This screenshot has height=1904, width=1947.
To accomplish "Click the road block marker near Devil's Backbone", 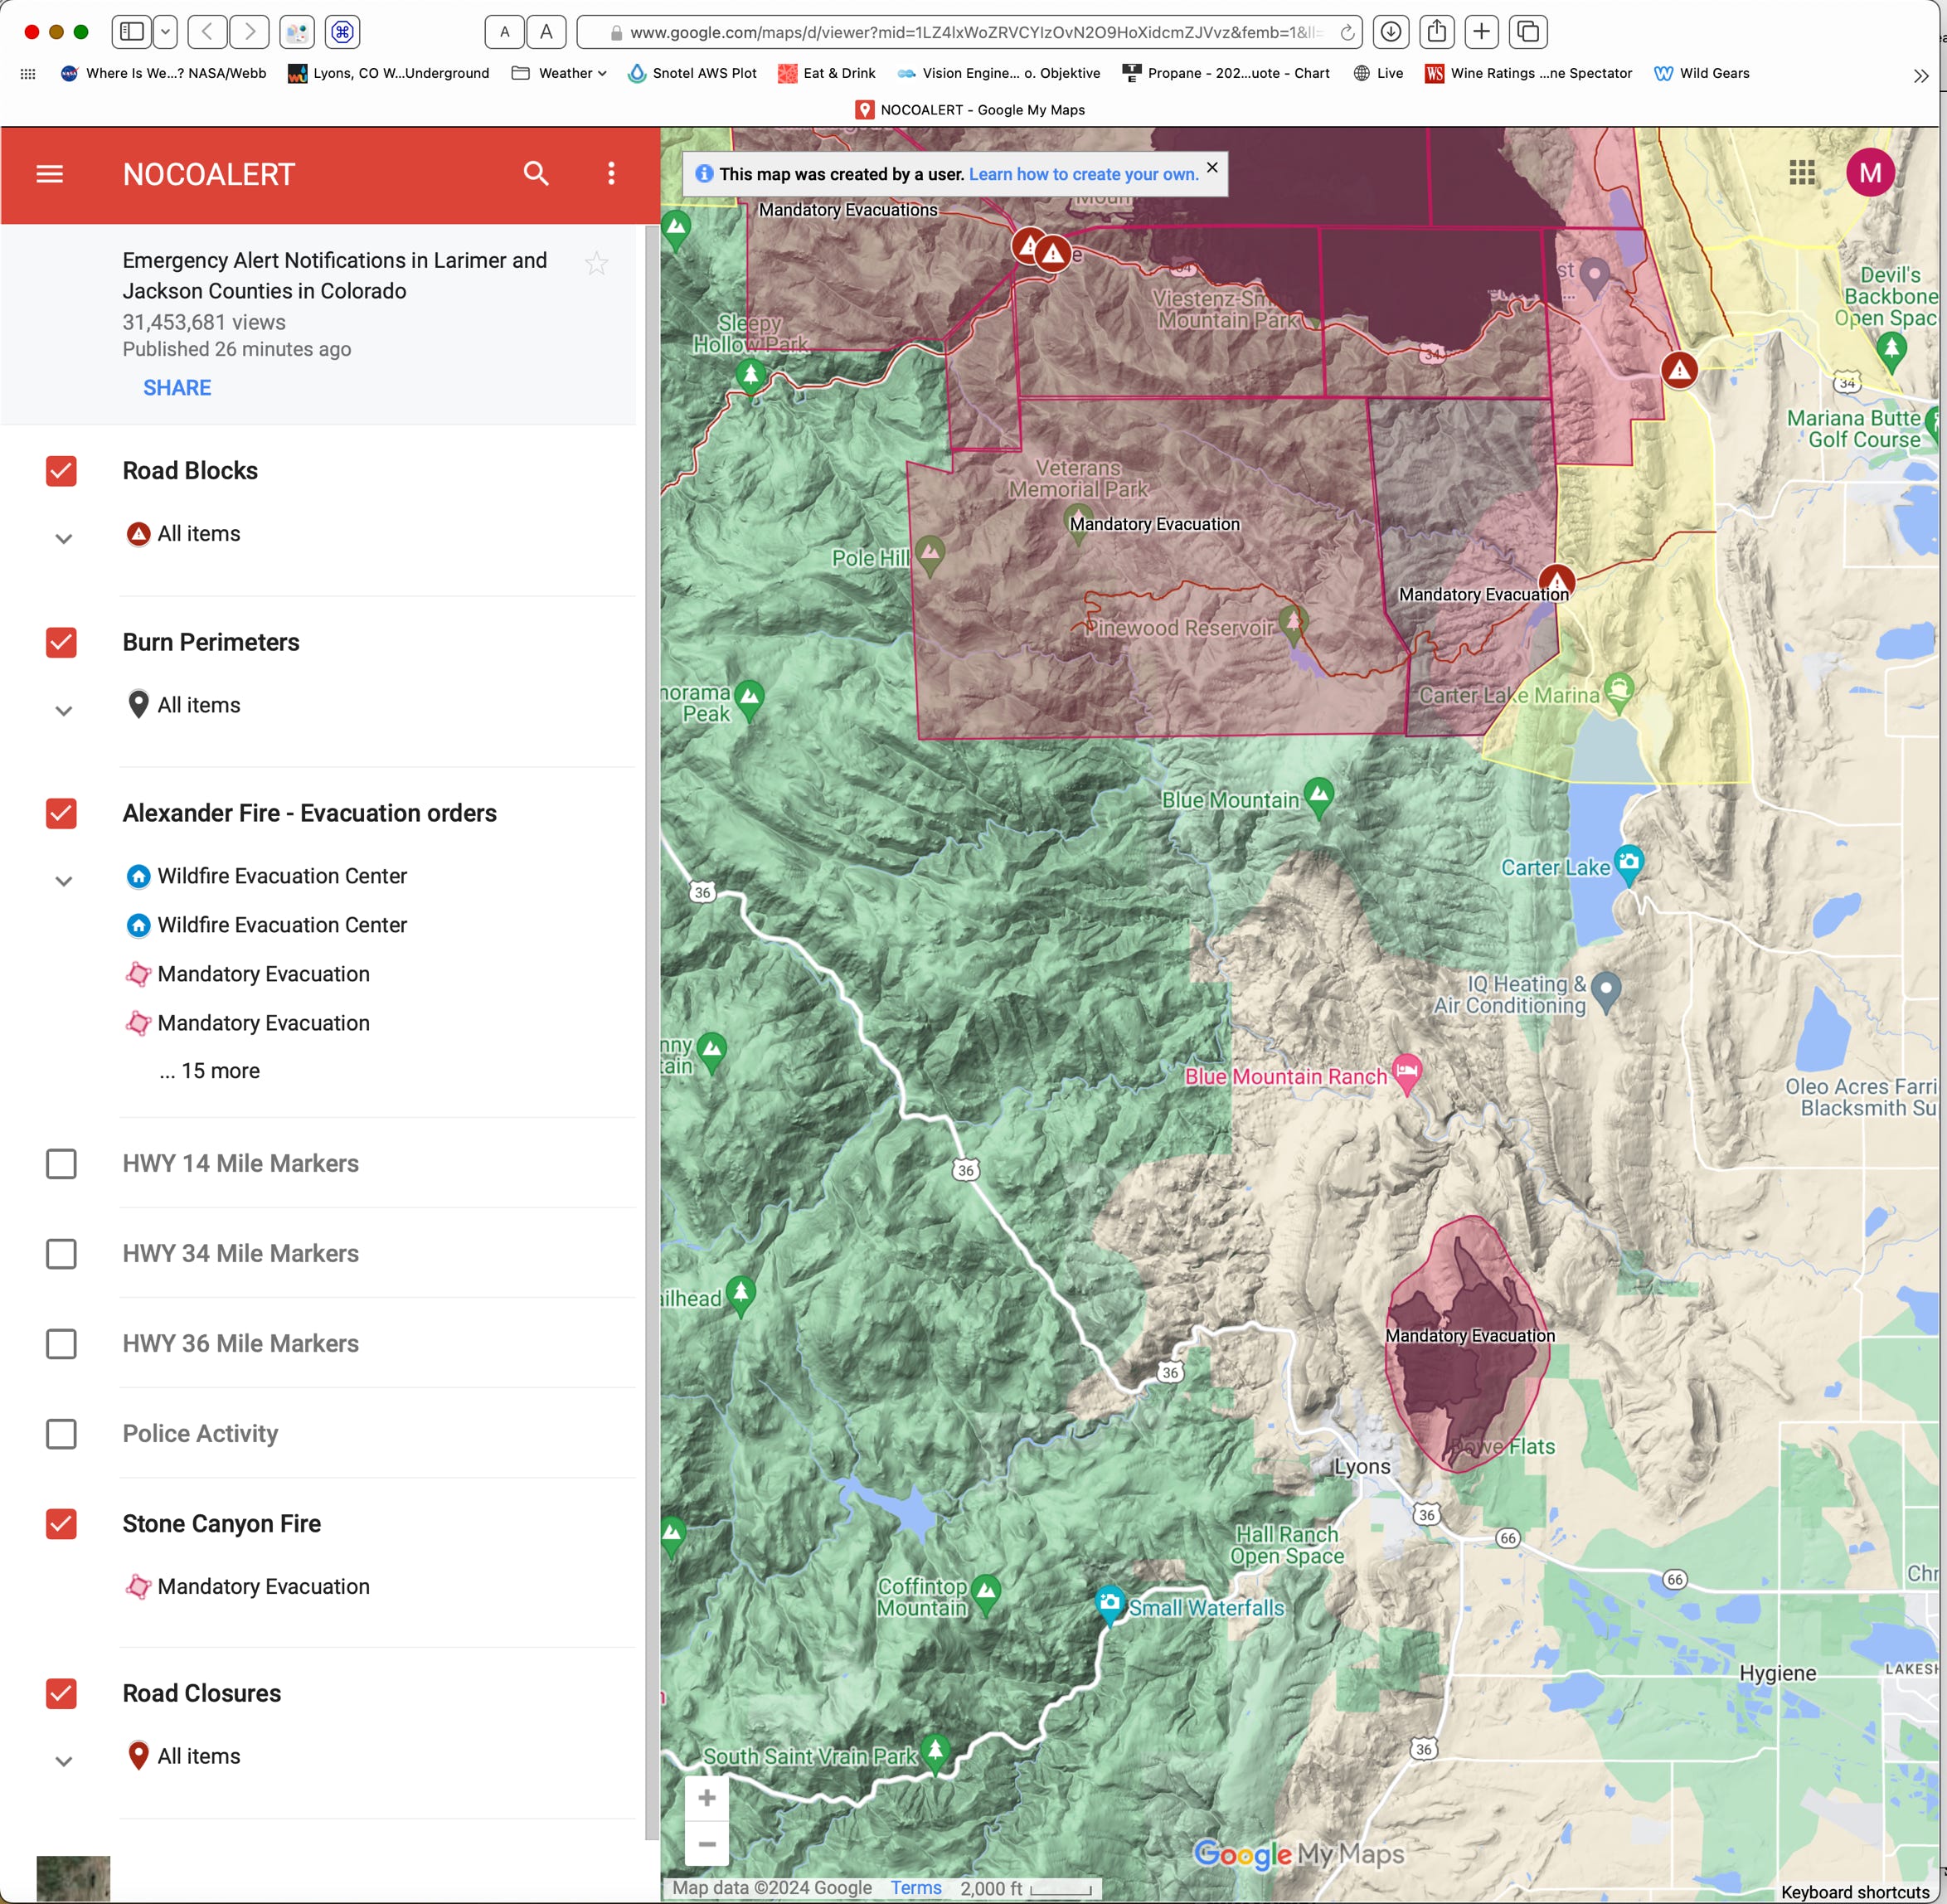I will point(1679,370).
